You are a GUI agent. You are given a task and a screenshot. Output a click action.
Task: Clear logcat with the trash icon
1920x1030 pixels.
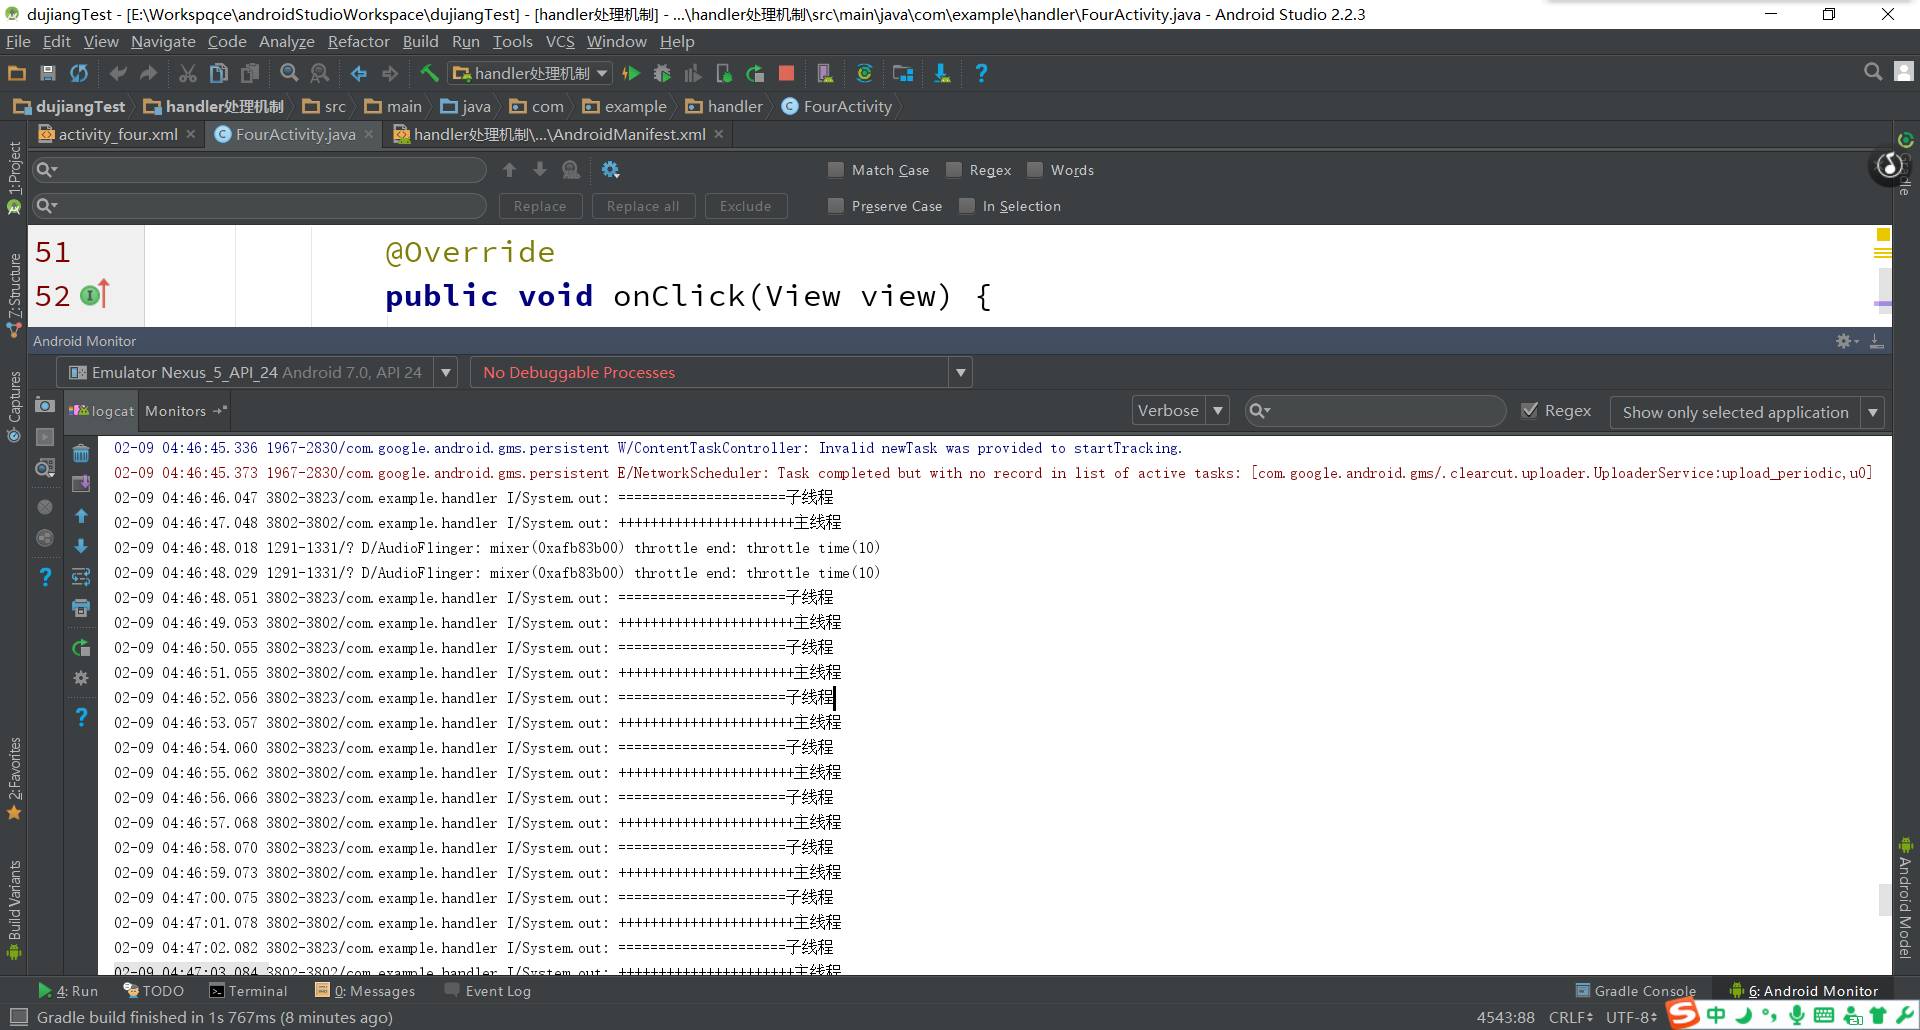81,454
